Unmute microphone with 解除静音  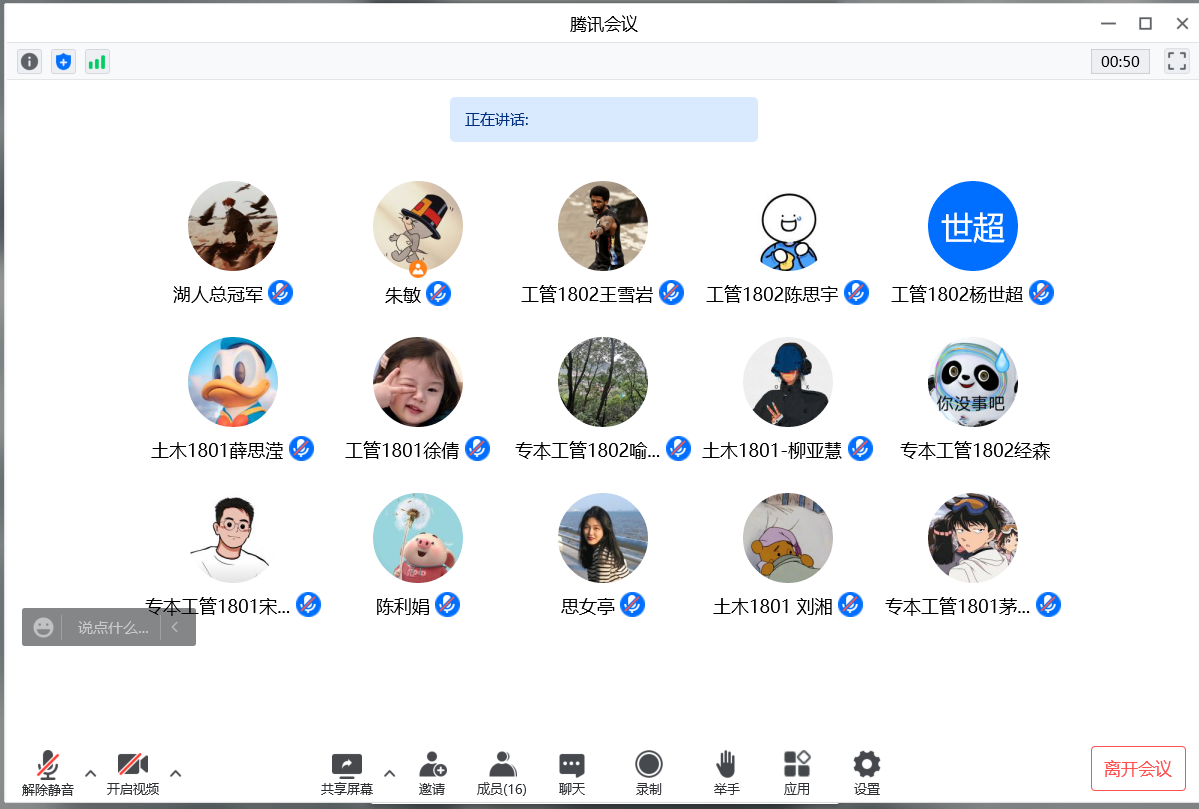click(x=47, y=773)
